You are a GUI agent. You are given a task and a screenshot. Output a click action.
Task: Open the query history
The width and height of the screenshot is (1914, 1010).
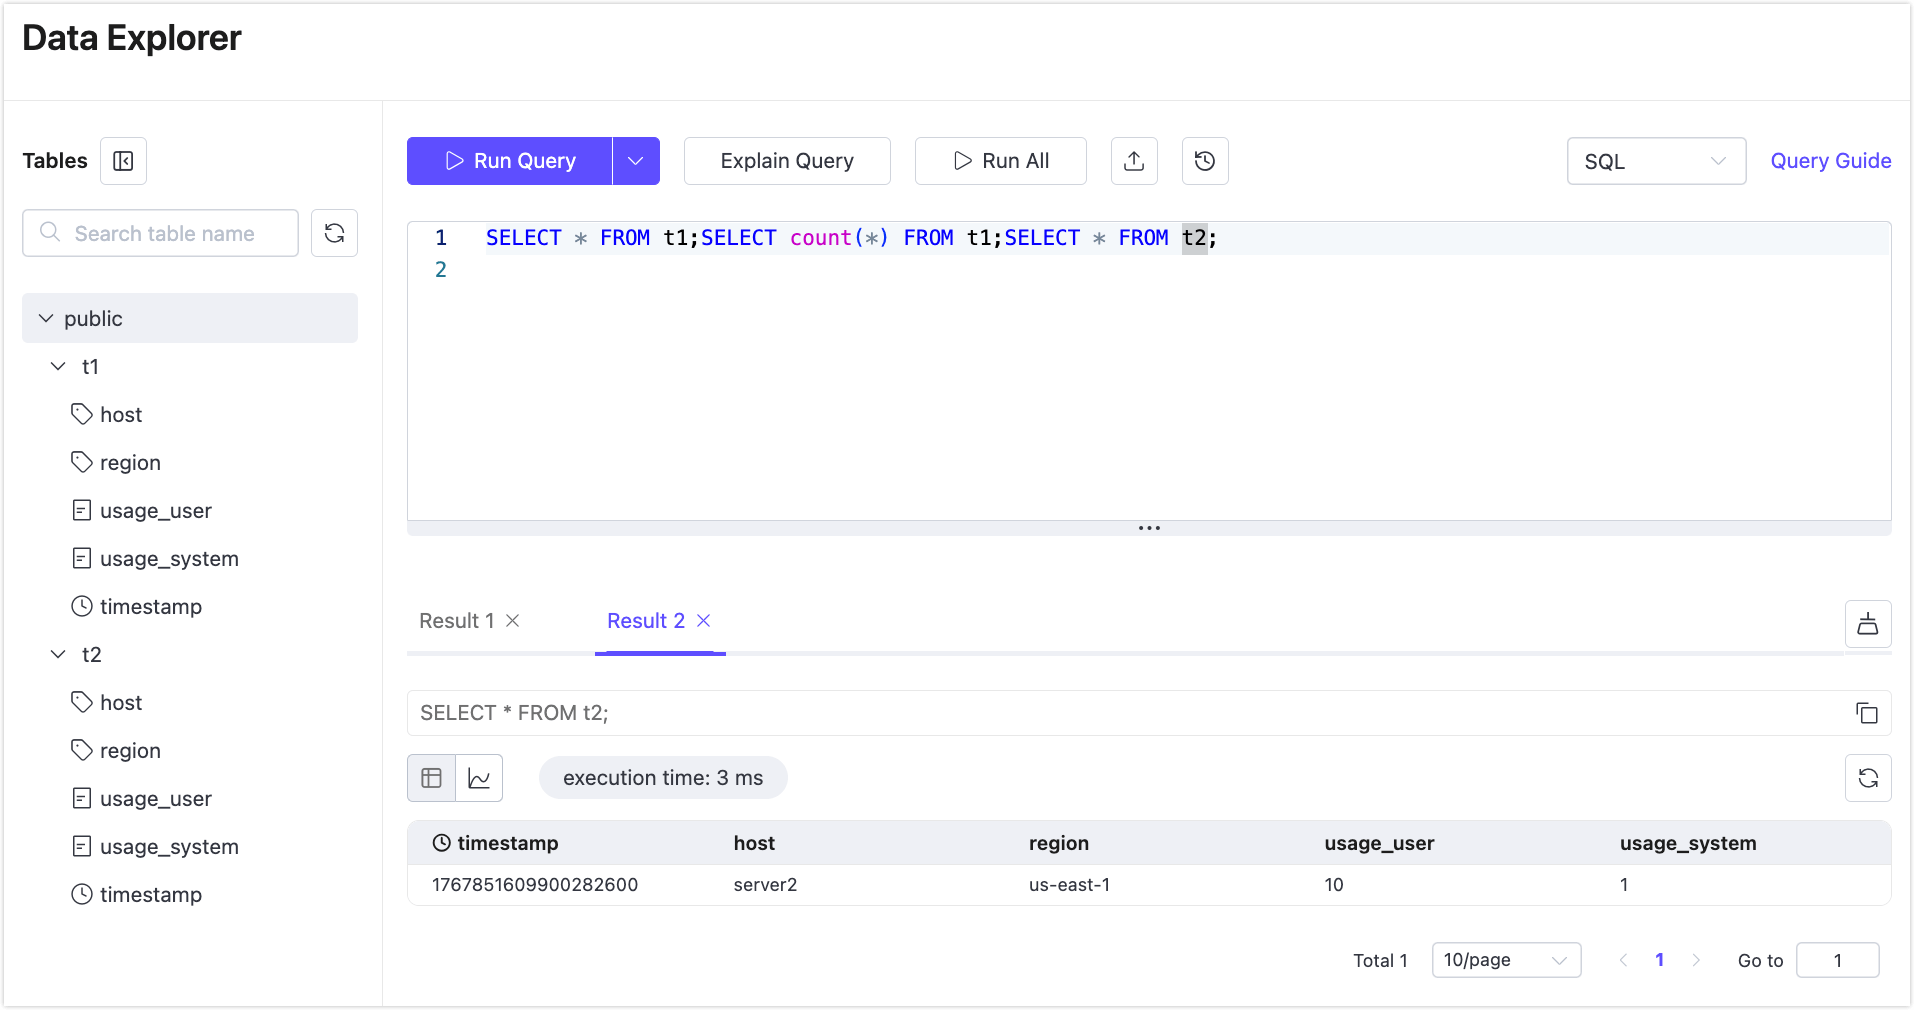tap(1204, 161)
